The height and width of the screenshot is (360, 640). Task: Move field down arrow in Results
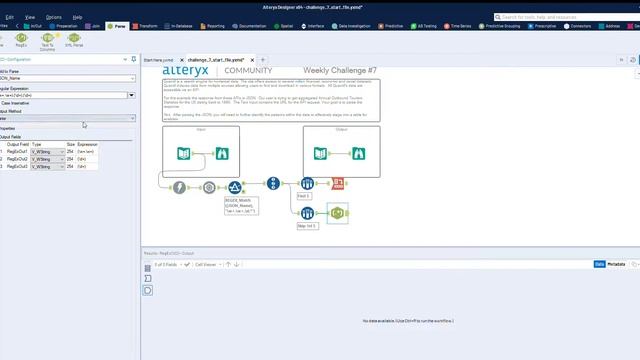coord(237,264)
